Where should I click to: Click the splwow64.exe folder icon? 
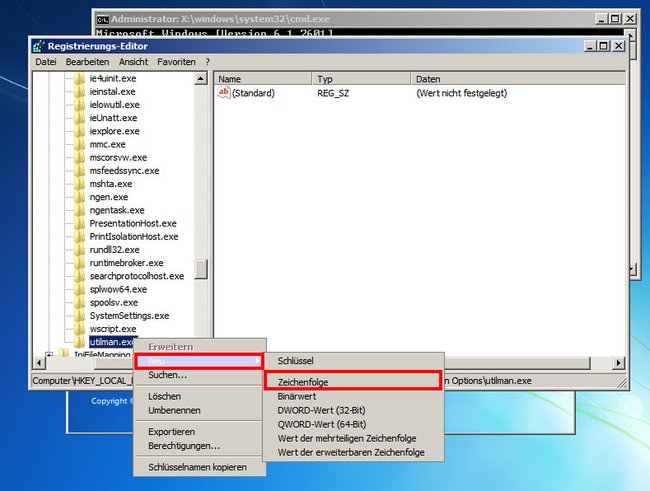tap(80, 289)
